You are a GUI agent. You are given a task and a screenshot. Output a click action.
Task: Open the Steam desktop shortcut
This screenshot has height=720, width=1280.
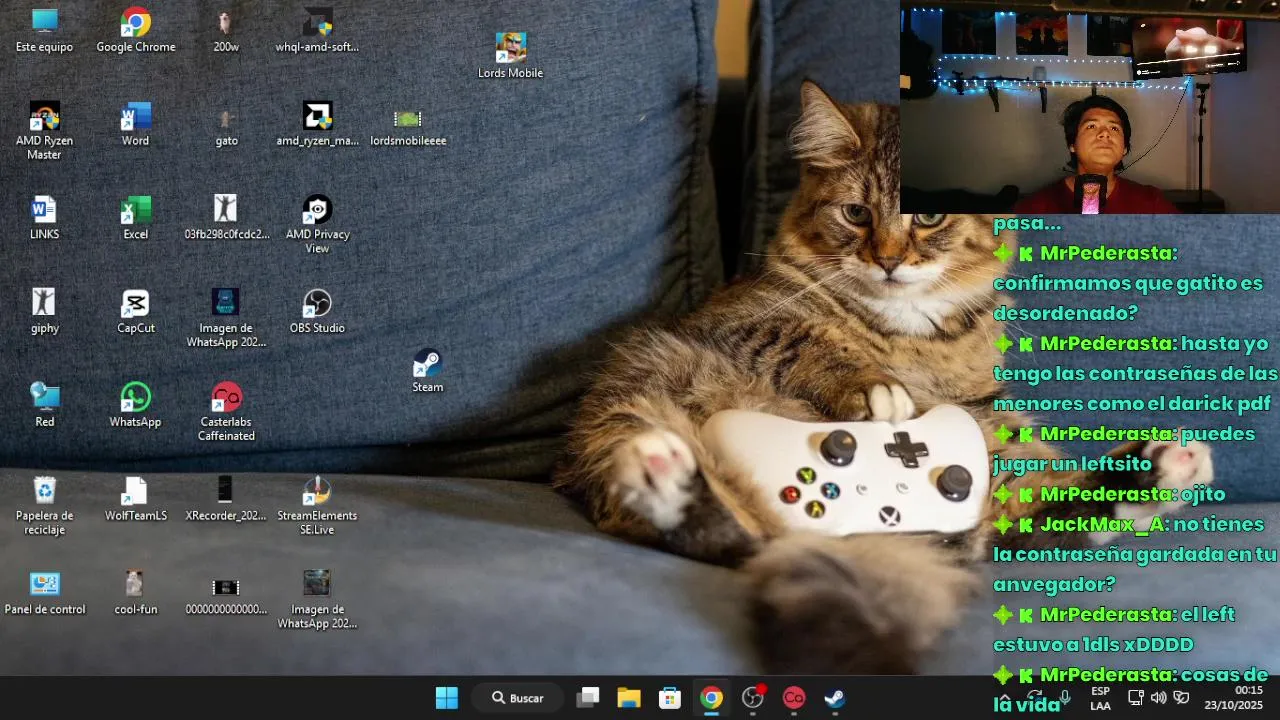click(427, 371)
